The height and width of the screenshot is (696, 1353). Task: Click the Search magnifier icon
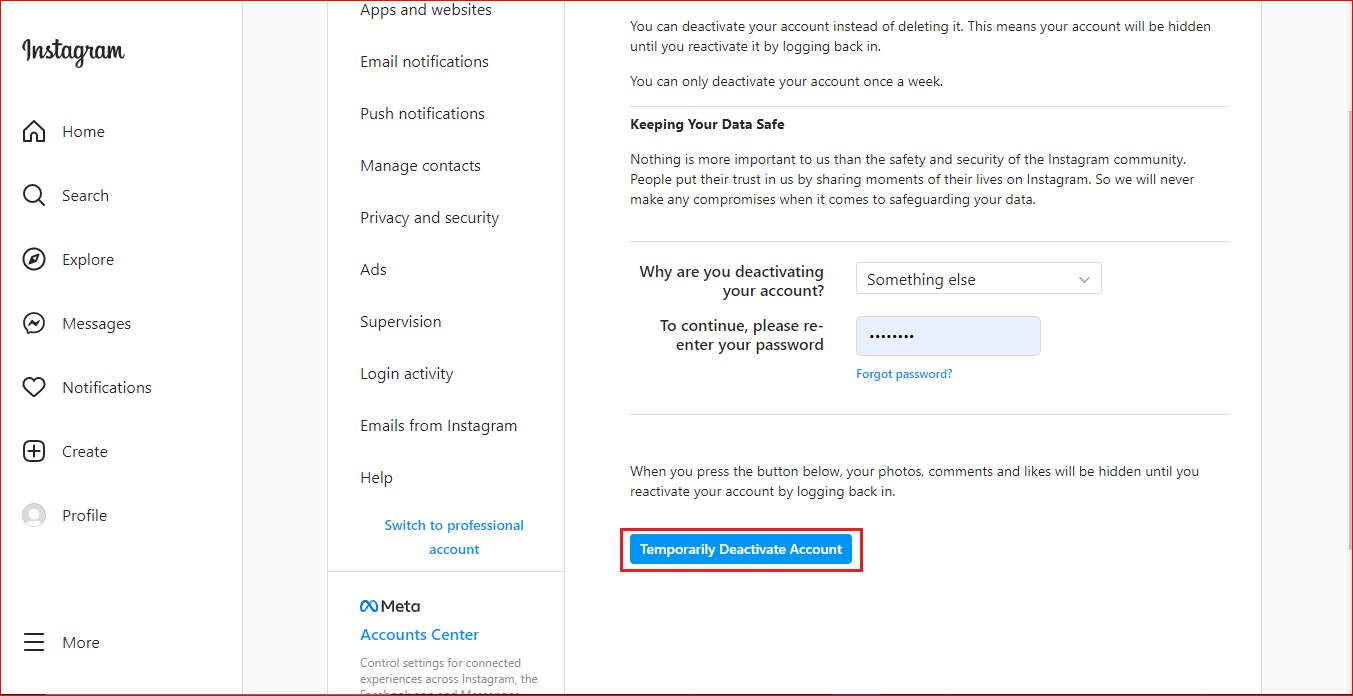pyautogui.click(x=34, y=196)
